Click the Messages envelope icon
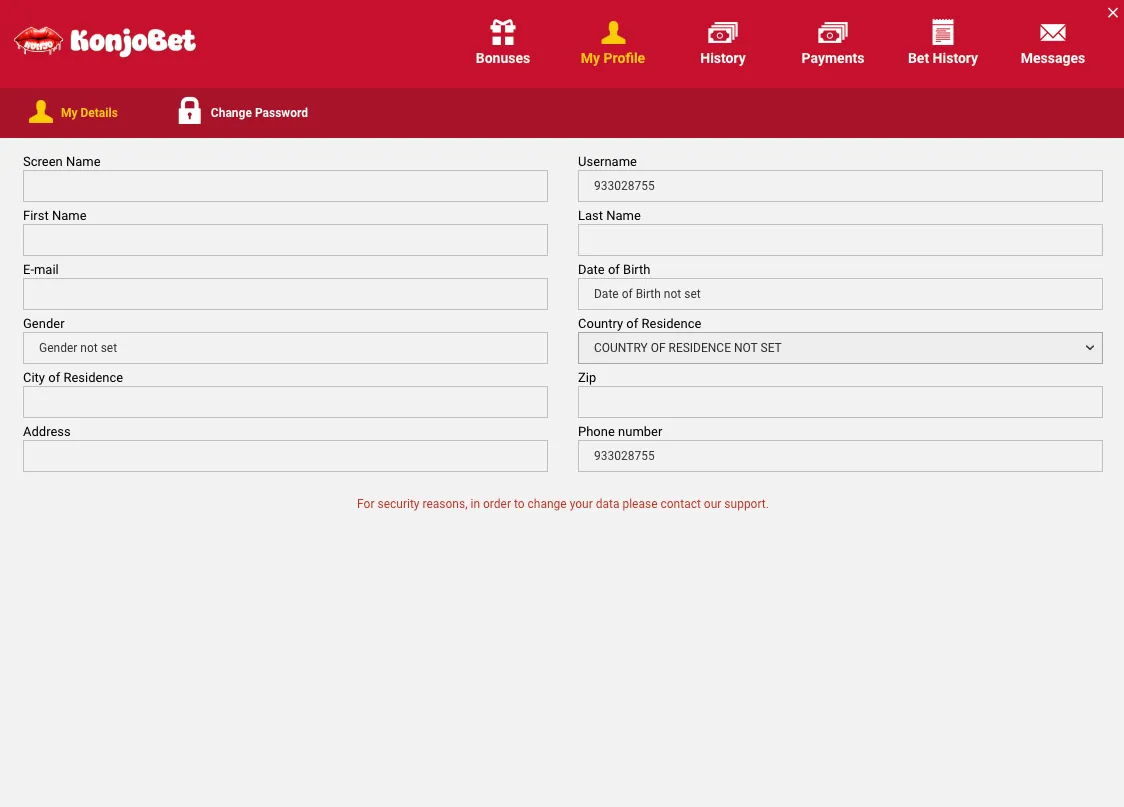1124x807 pixels. coord(1052,32)
